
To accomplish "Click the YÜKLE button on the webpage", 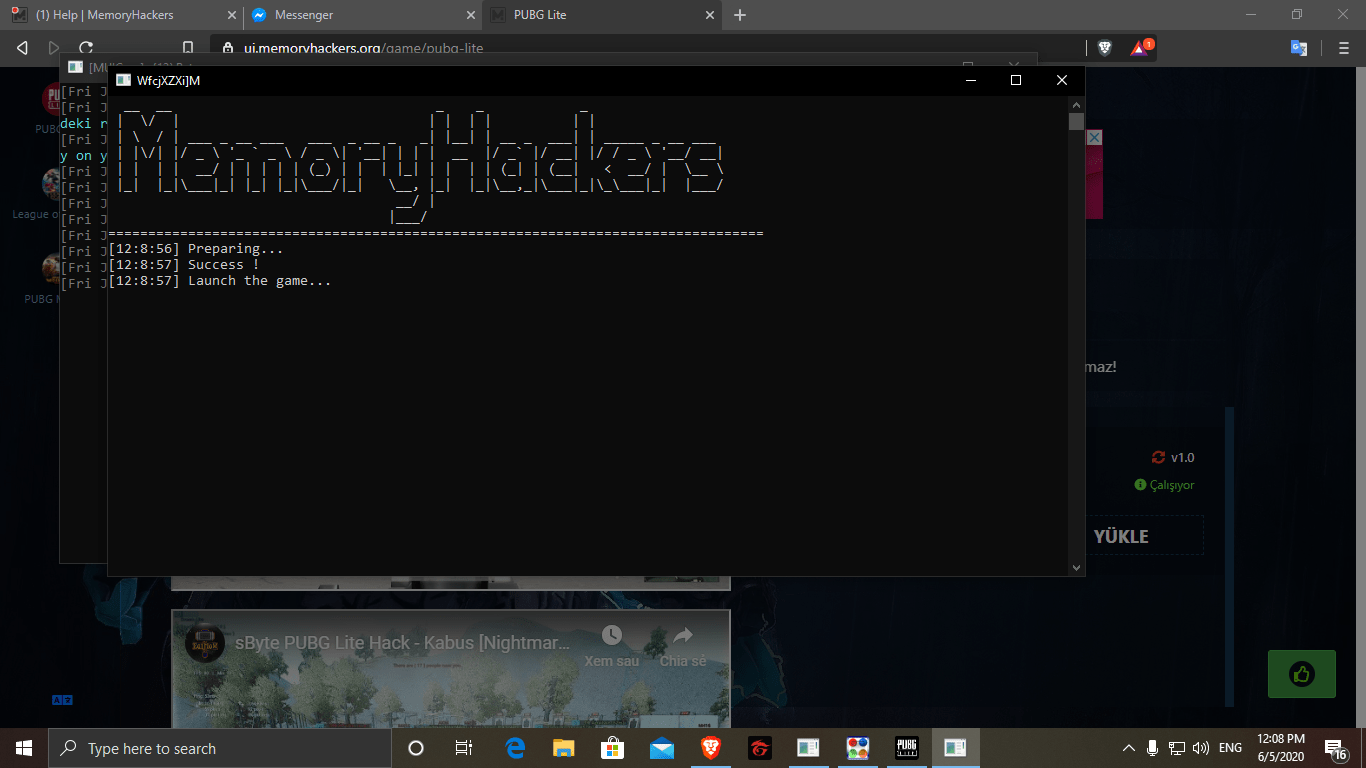I will pyautogui.click(x=1121, y=536).
